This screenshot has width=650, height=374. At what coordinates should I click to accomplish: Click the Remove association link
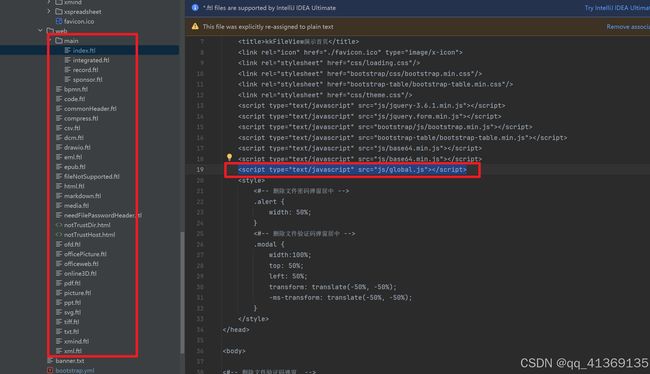pyautogui.click(x=628, y=27)
